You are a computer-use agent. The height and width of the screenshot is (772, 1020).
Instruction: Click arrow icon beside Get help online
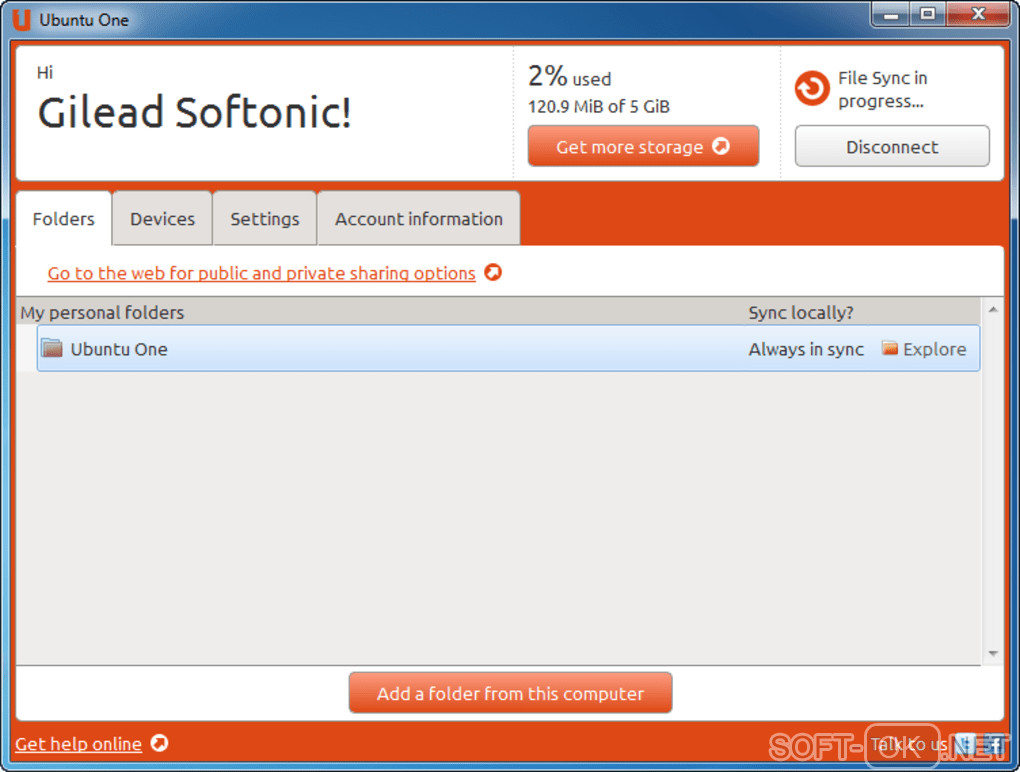click(159, 743)
